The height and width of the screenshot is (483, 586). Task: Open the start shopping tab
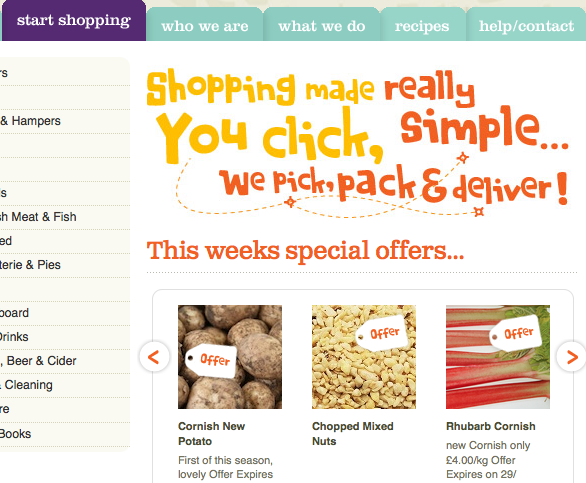[74, 21]
